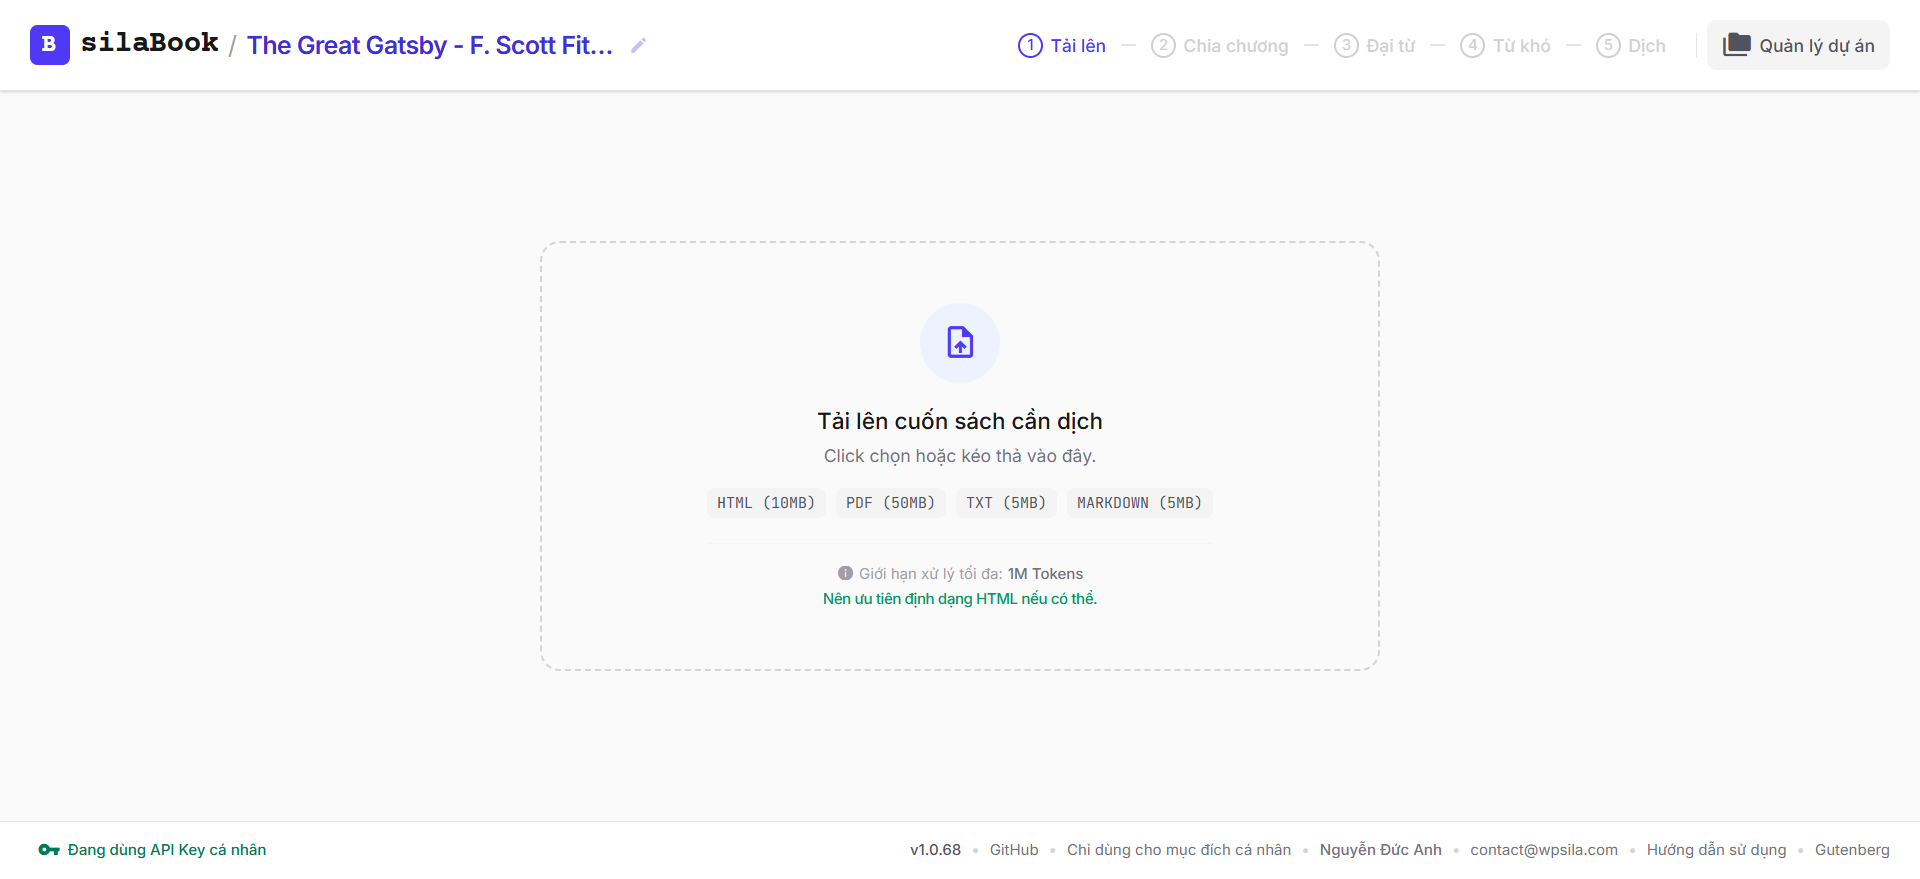Open the GitHub link in footer

pos(1014,850)
